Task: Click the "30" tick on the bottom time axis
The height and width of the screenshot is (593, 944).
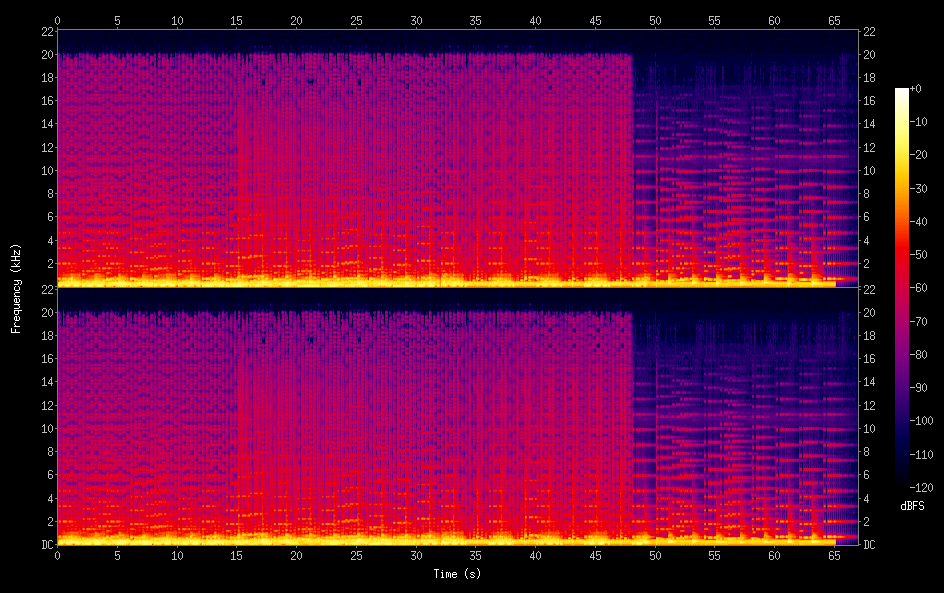Action: (416, 556)
